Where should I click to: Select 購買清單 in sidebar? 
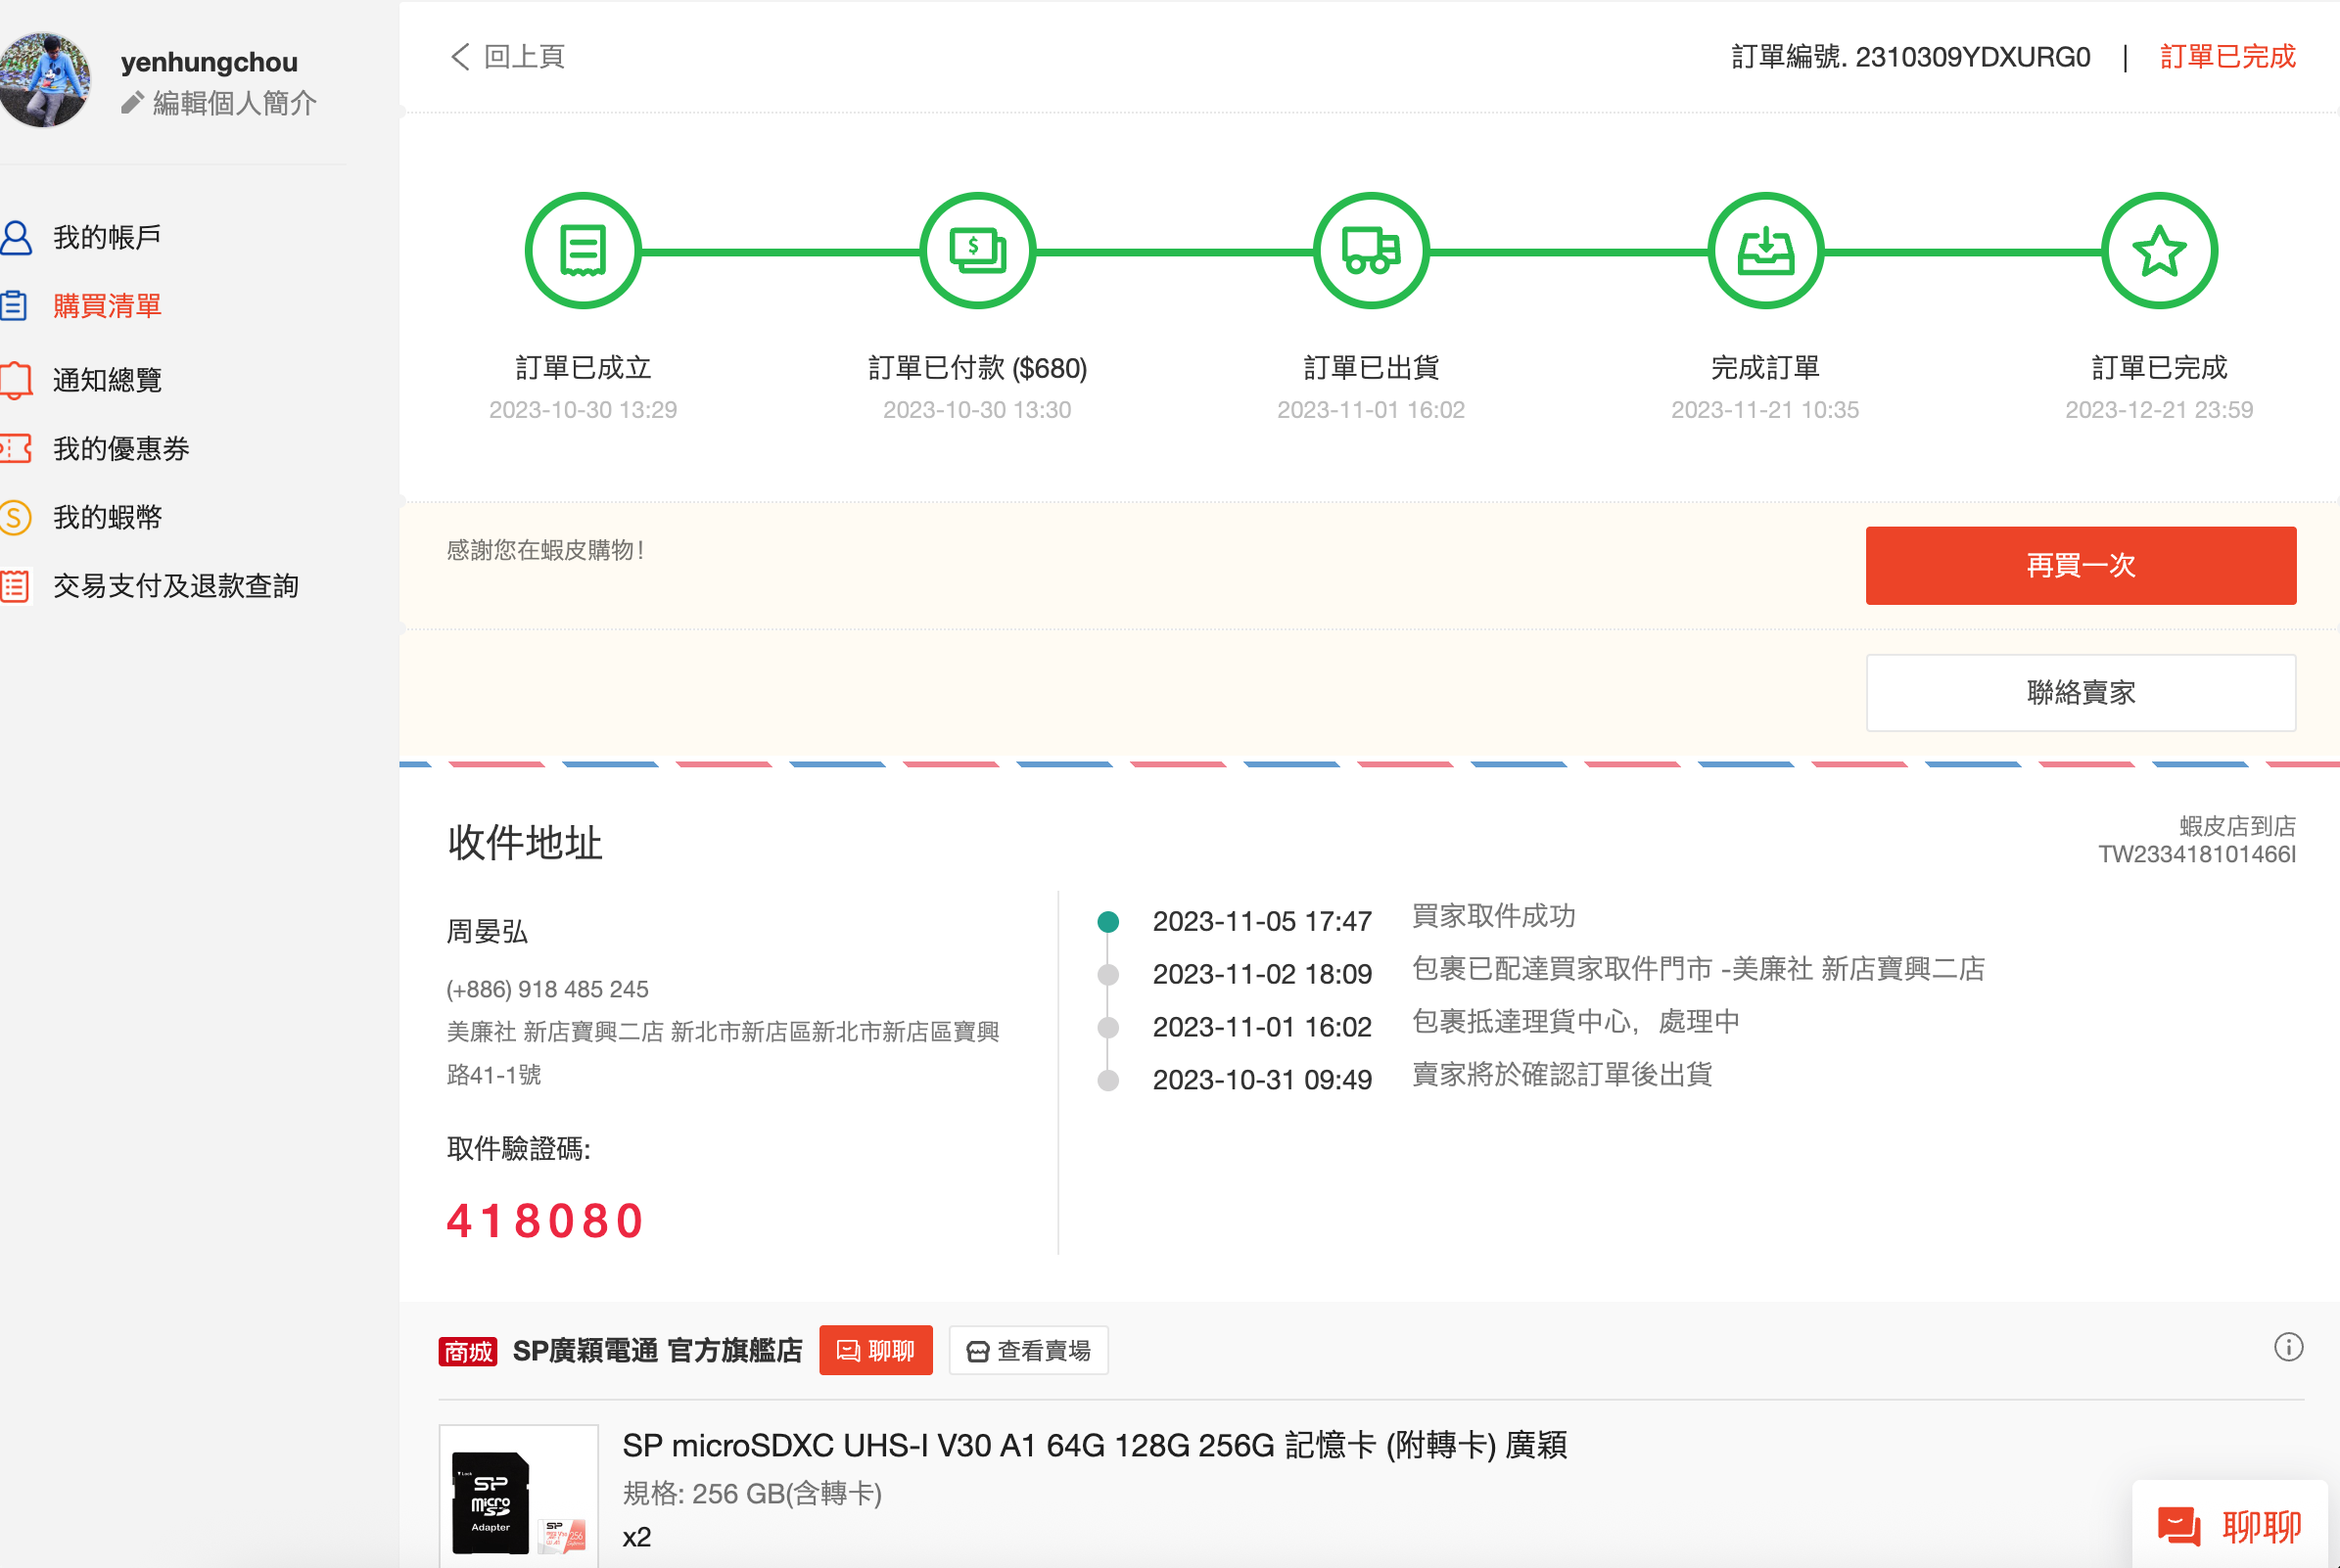pos(107,306)
